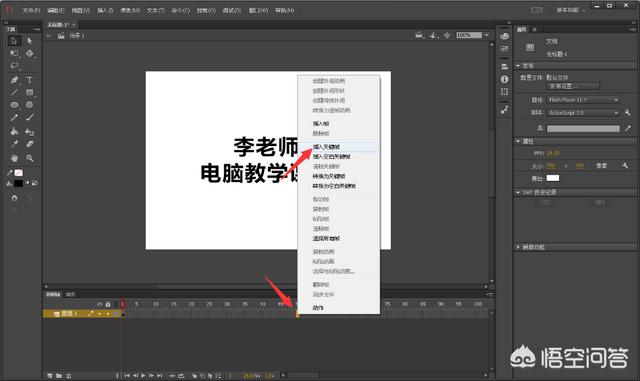This screenshot has height=381, width=640.
Task: Select the Eraser tool
Action: (29, 144)
